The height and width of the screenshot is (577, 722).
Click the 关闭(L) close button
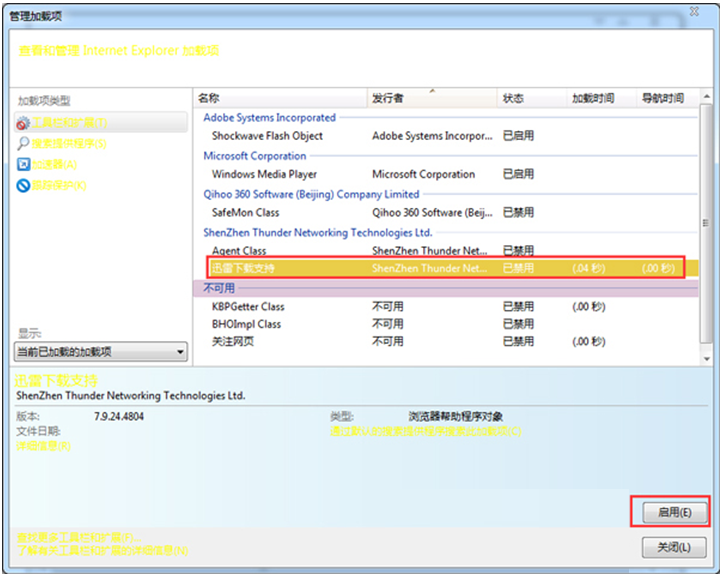coord(674,547)
